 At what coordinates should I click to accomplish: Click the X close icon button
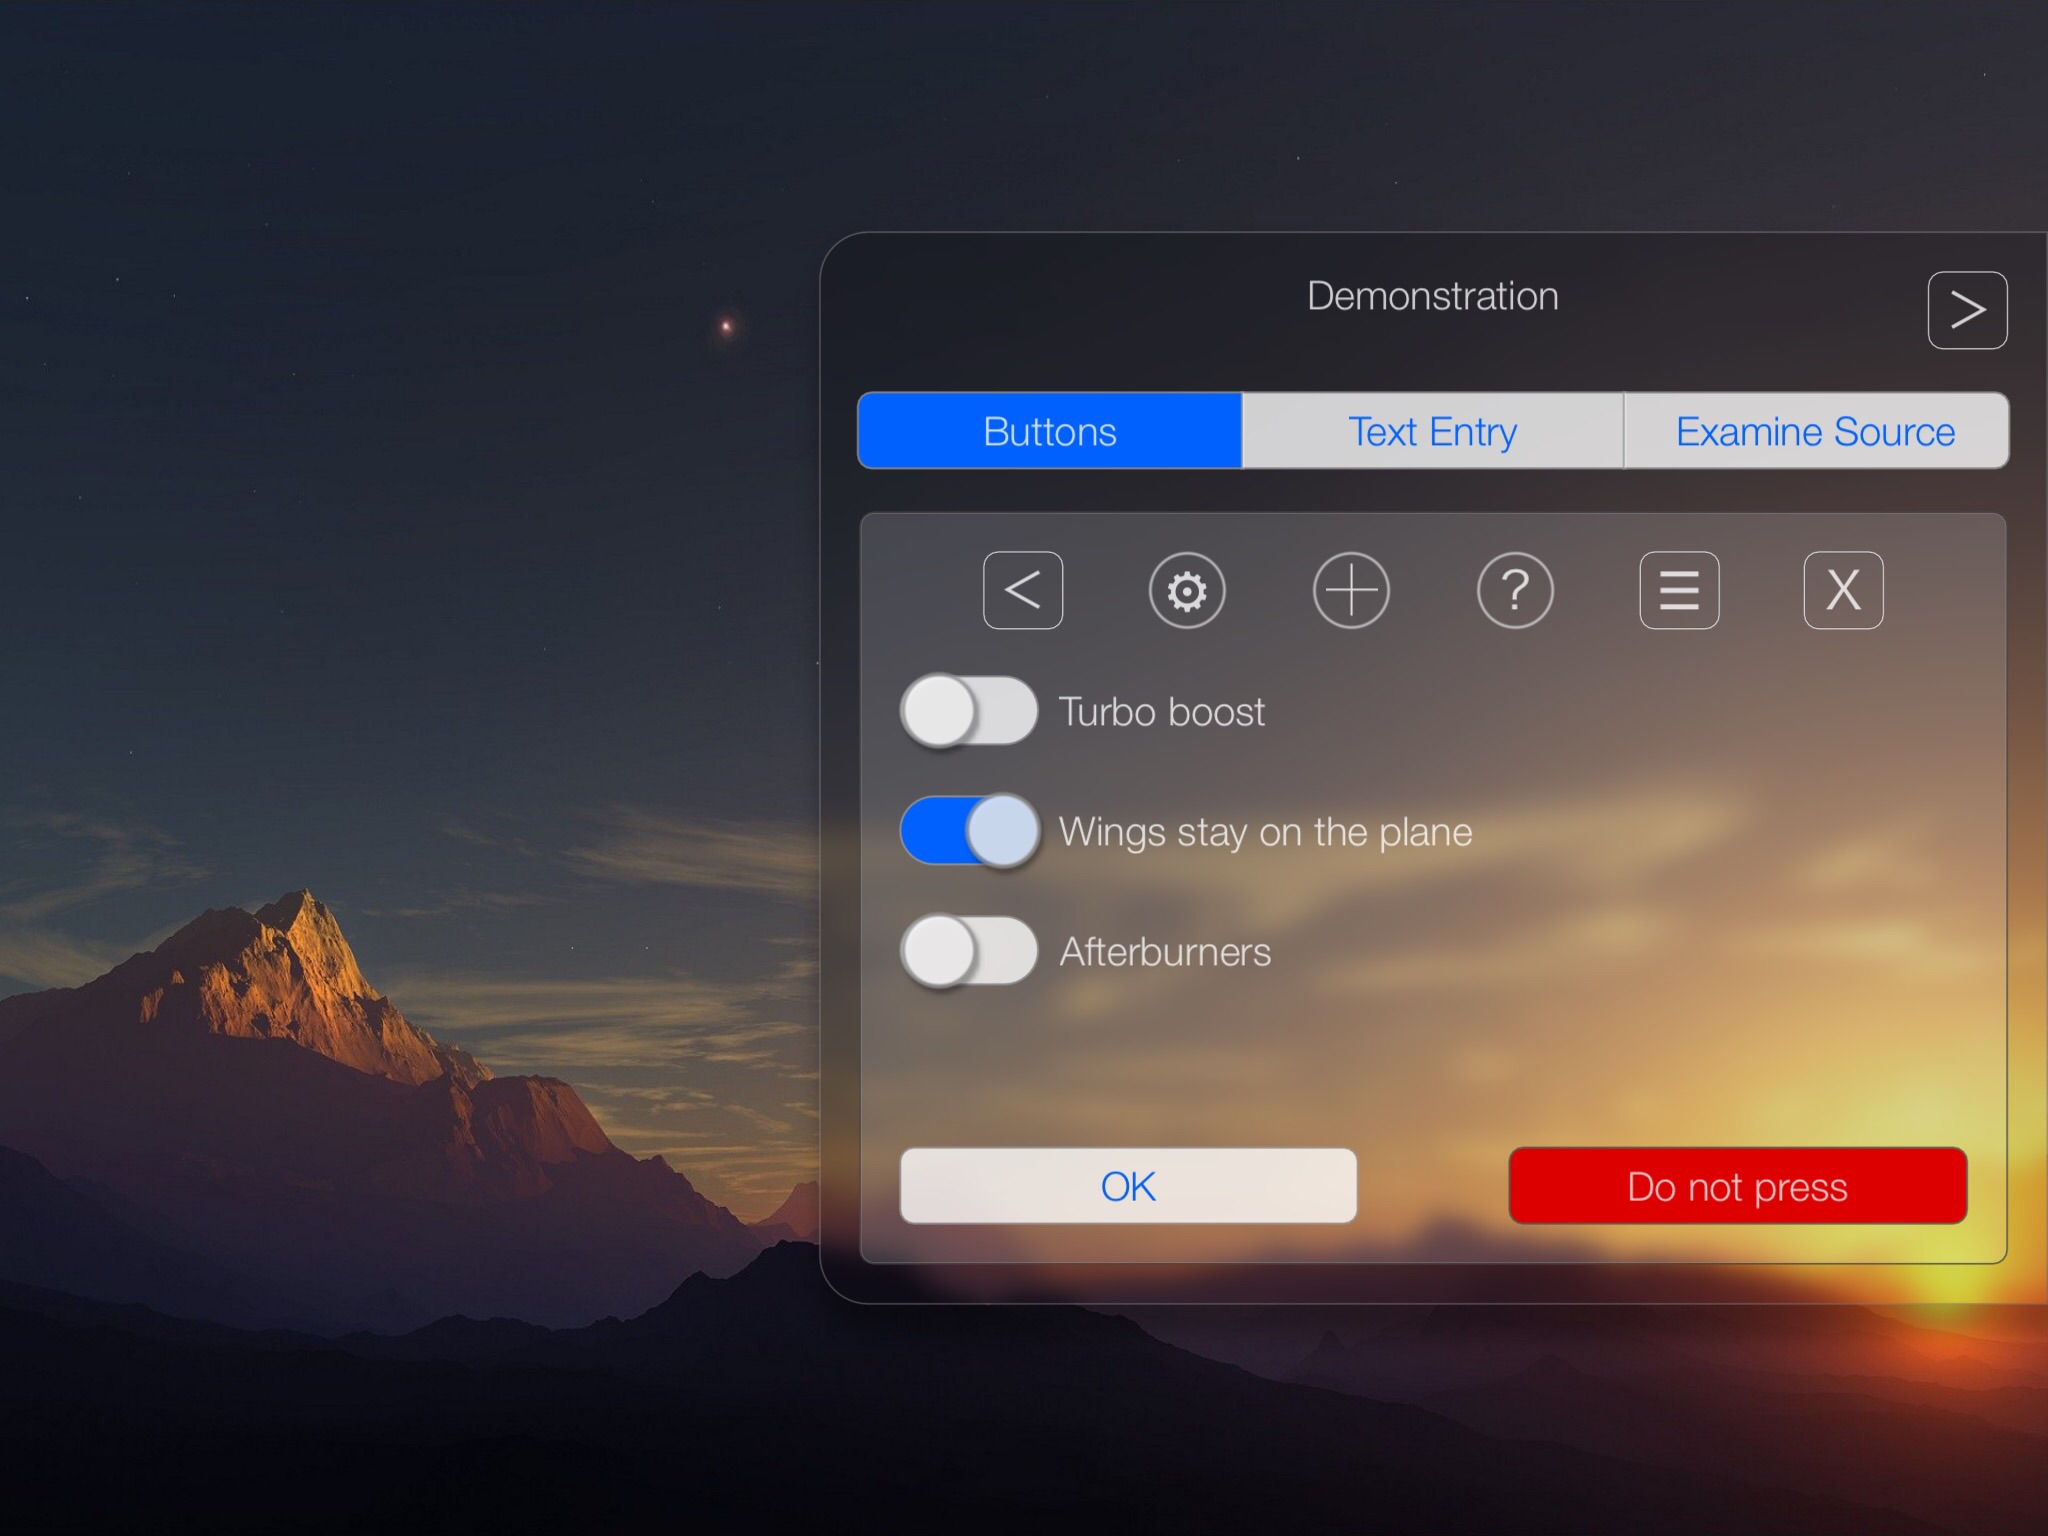tap(1843, 590)
